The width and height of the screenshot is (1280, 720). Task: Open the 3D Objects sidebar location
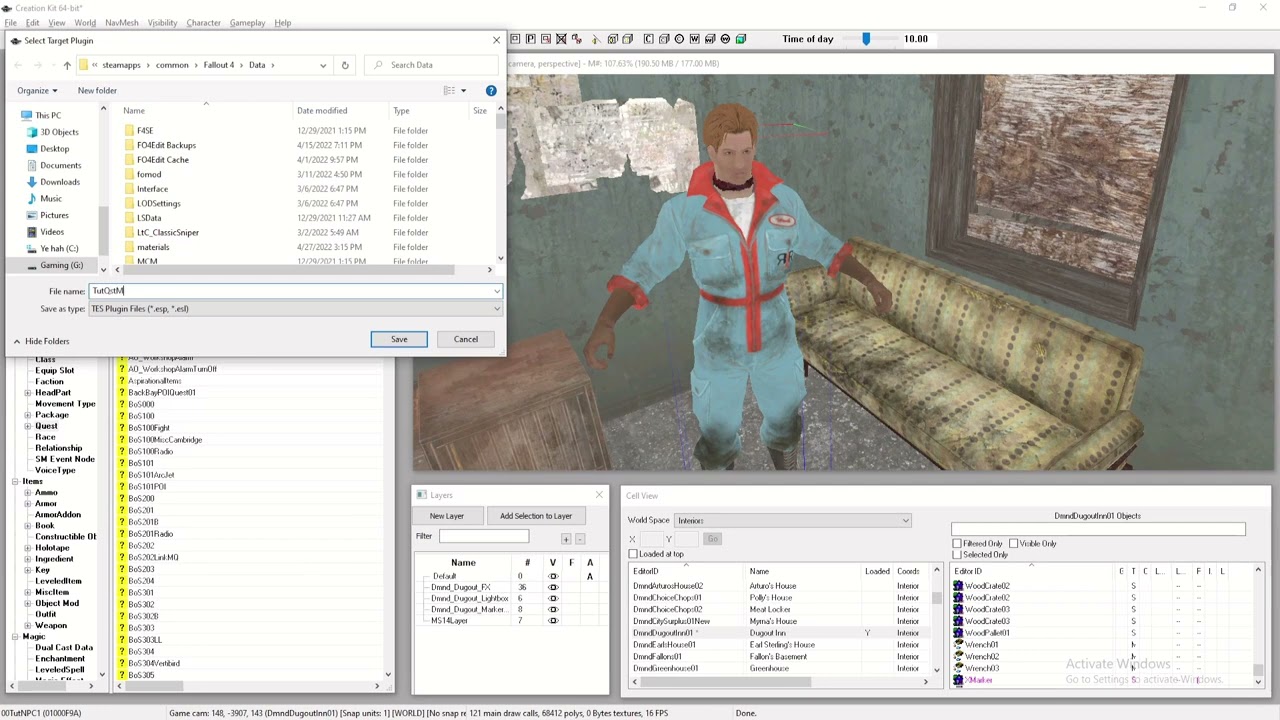click(59, 132)
